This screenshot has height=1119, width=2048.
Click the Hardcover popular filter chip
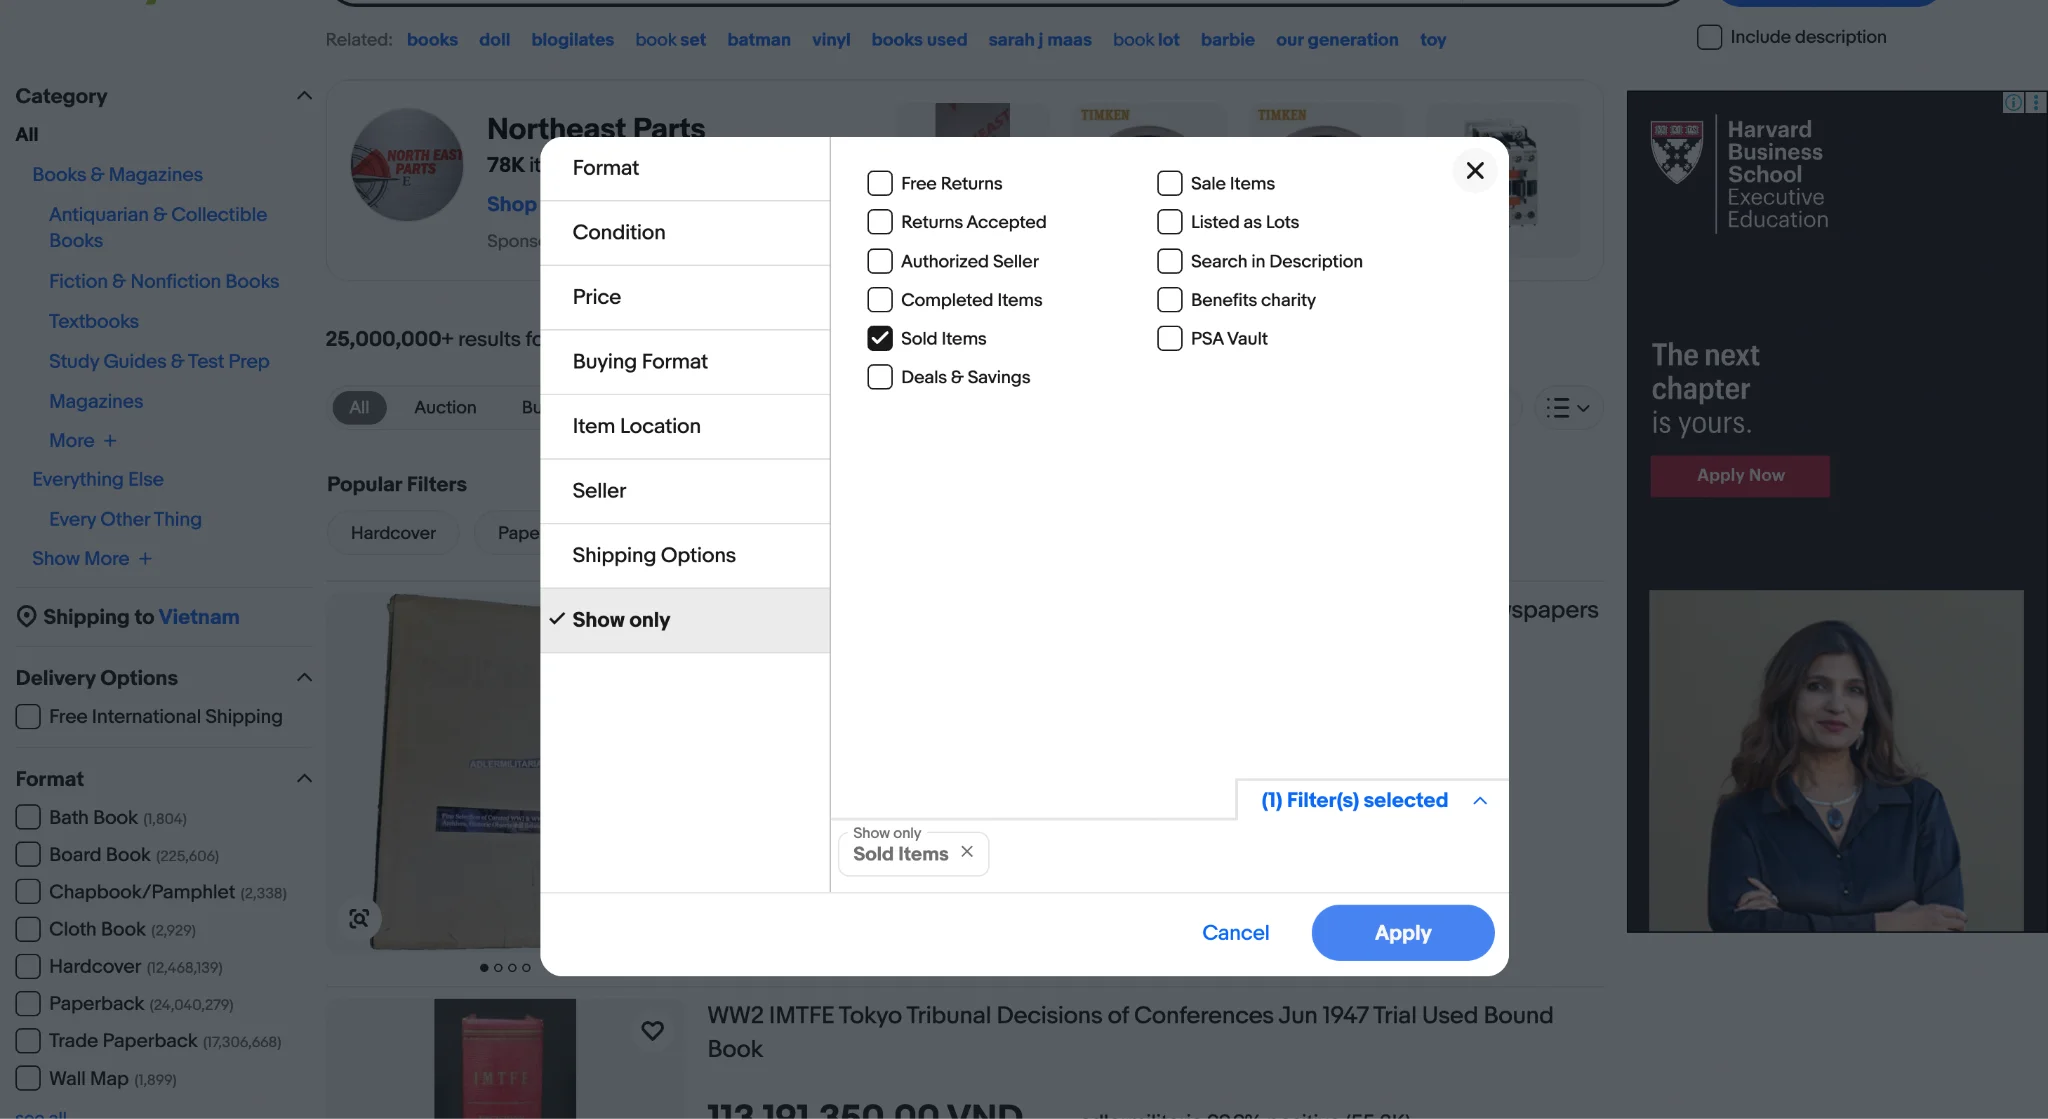[x=393, y=533]
